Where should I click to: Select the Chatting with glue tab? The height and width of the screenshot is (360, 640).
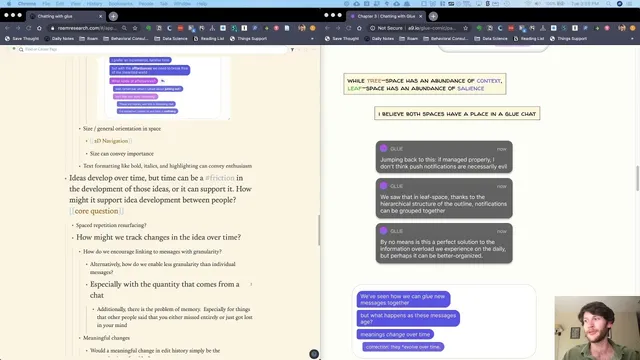pos(65,16)
